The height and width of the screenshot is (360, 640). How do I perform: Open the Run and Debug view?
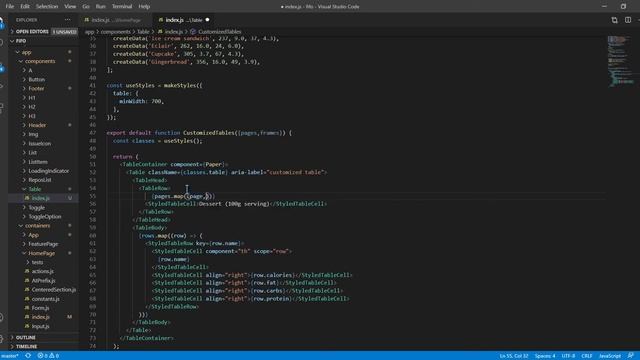[x=2, y=87]
